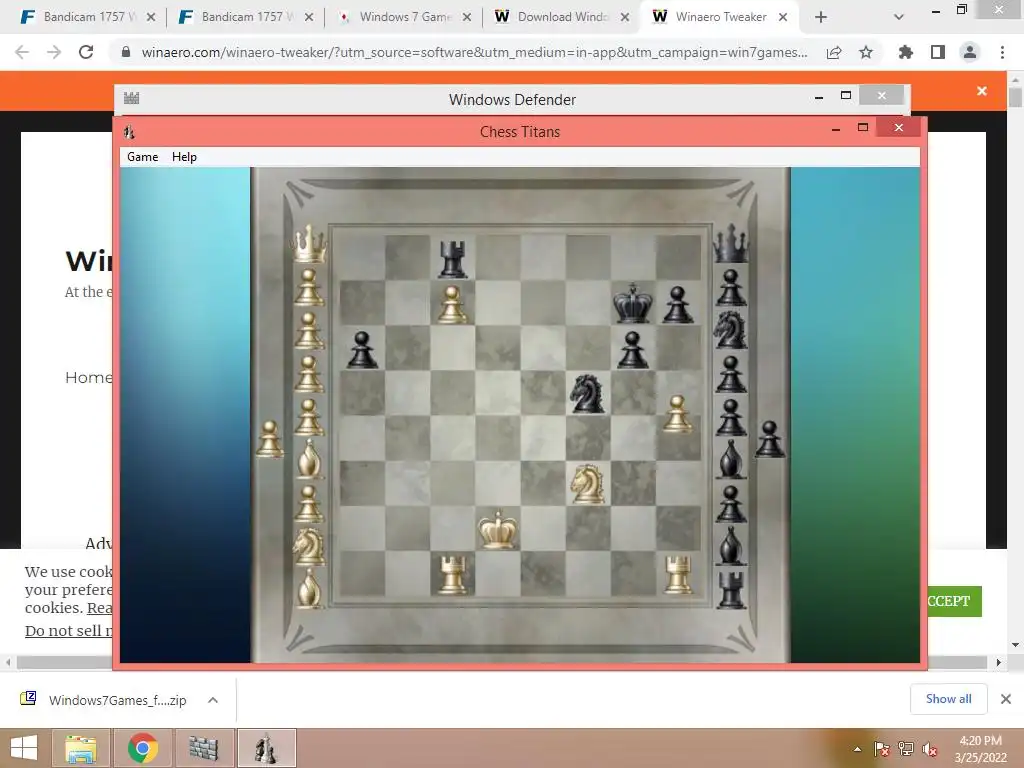1024x768 pixels.
Task: Accept cookies button
Action: (954, 601)
